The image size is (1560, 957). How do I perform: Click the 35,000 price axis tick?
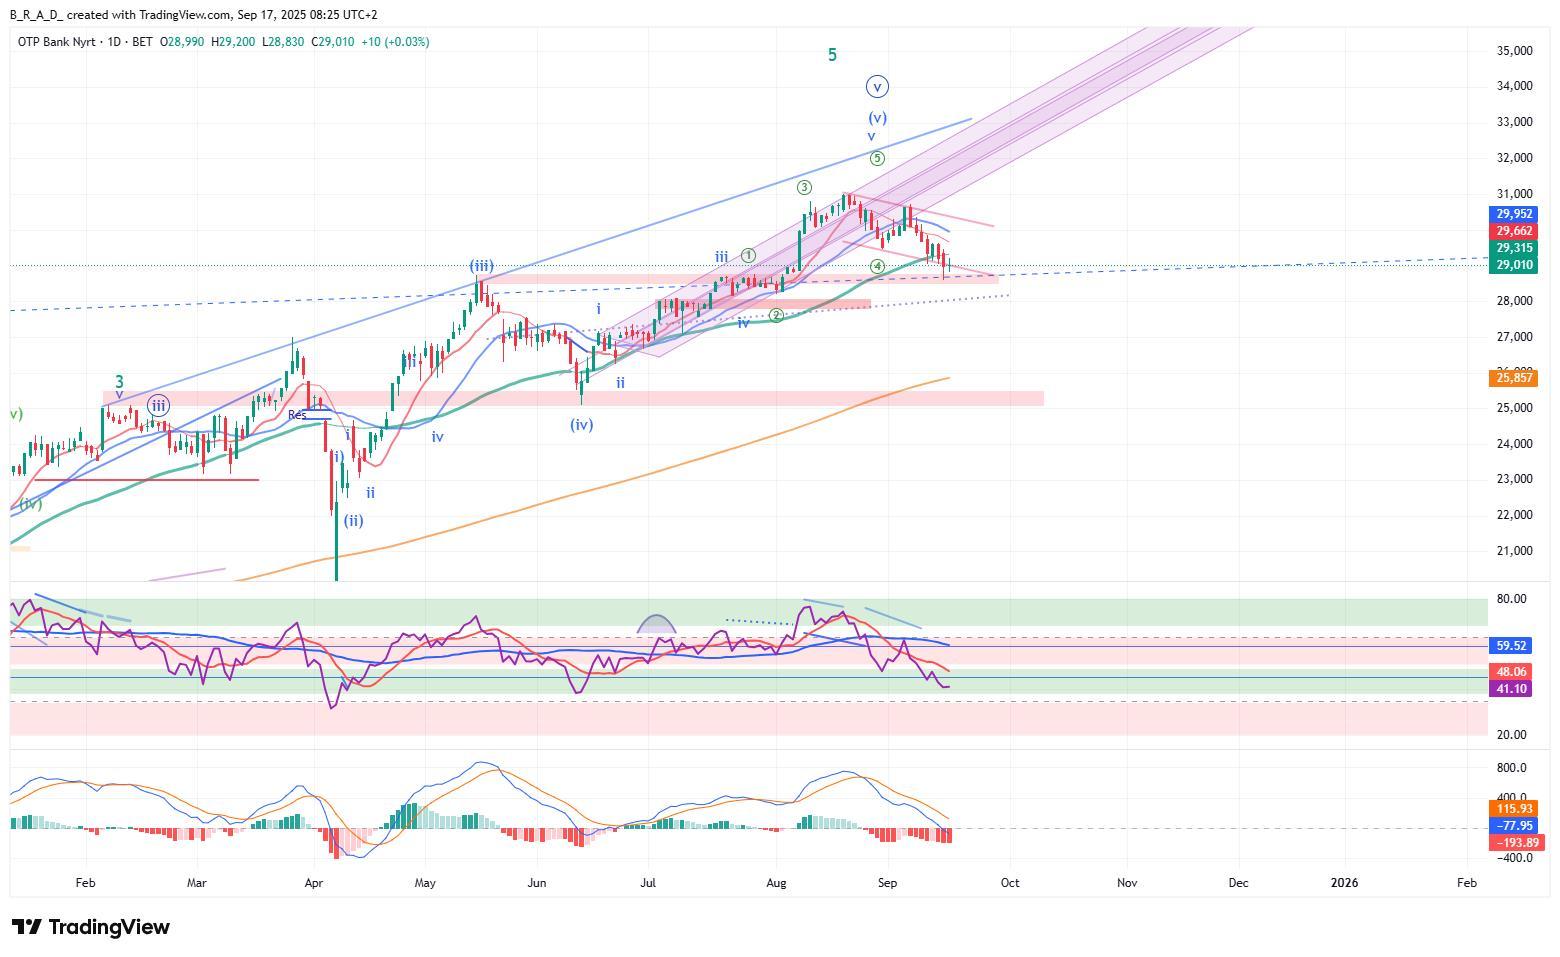(1514, 51)
